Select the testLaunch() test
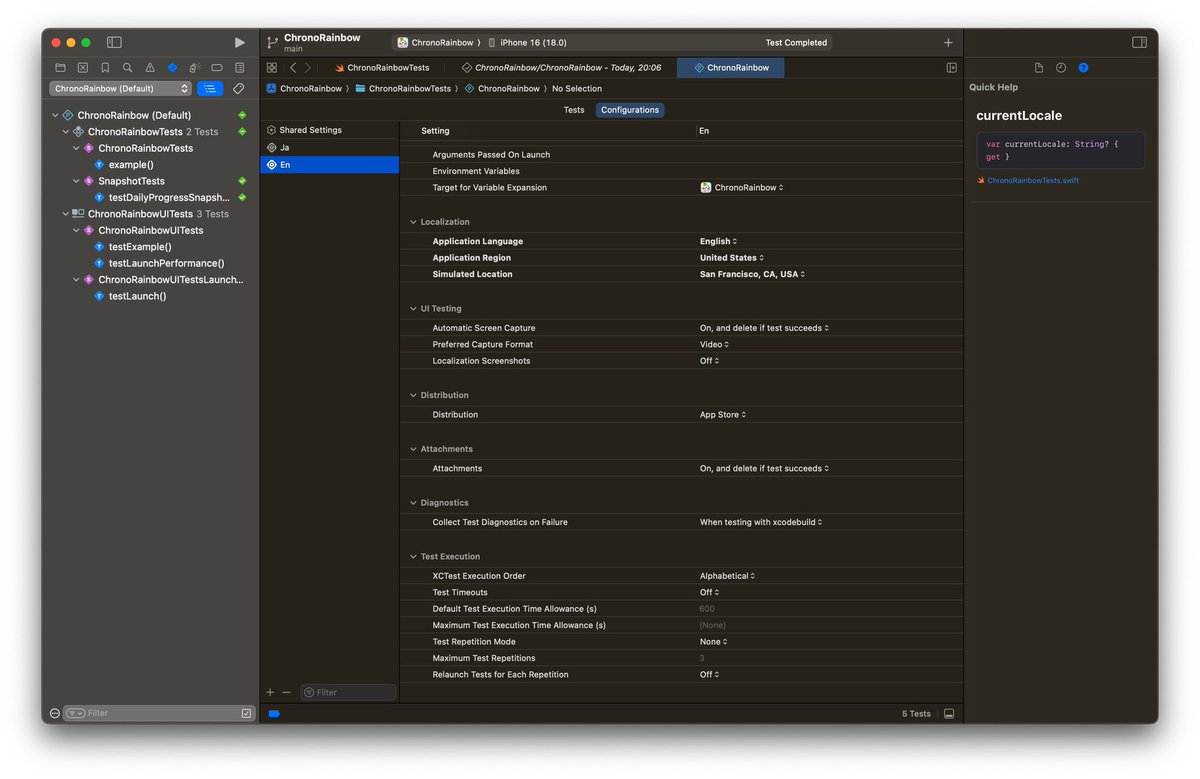This screenshot has height=779, width=1200. pos(137,296)
